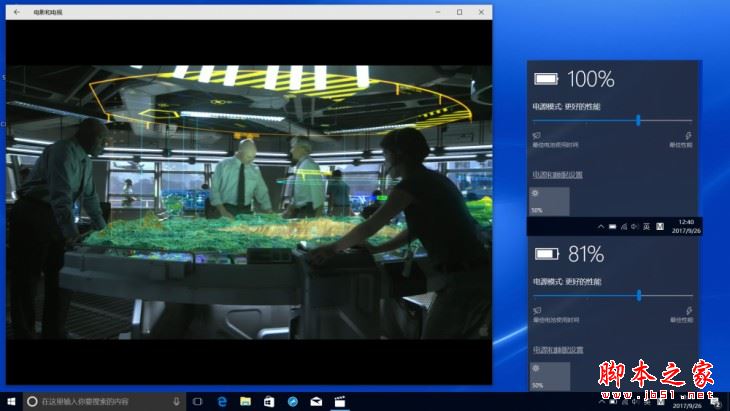The image size is (730, 411).
Task: Click best battery life icon in 81% panel
Action: 537,310
